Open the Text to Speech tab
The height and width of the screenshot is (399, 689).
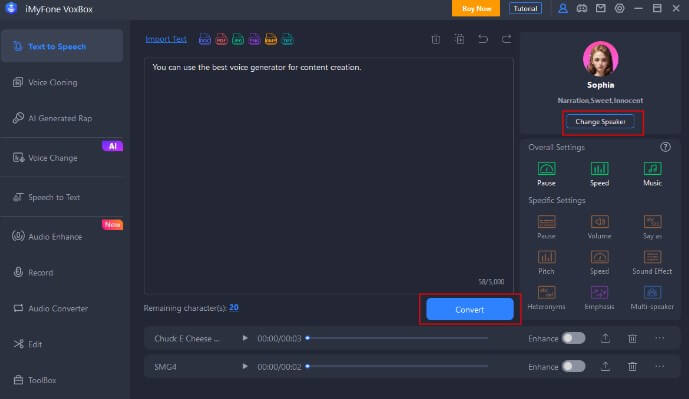[x=62, y=46]
